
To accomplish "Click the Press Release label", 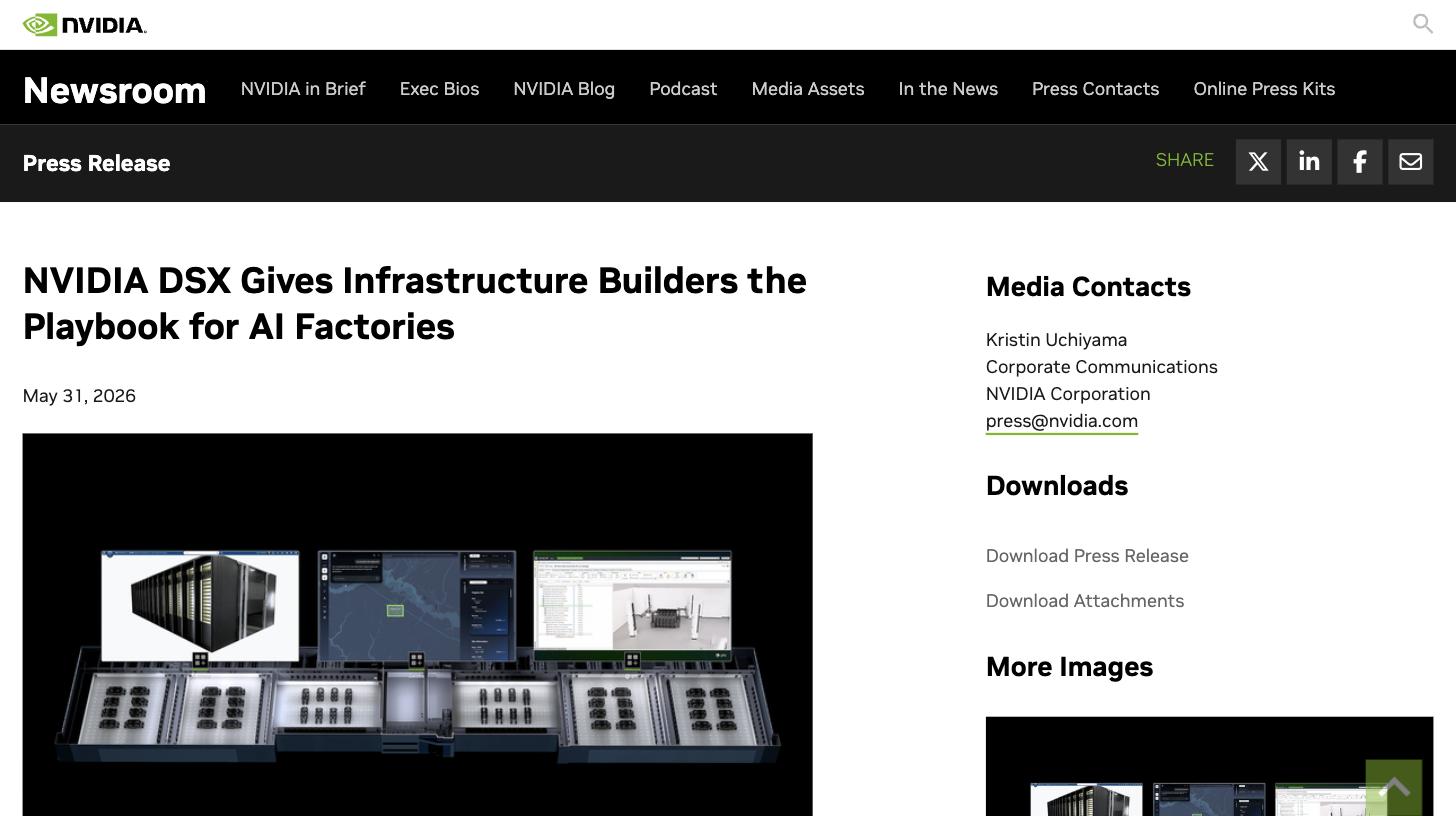I will (x=96, y=163).
